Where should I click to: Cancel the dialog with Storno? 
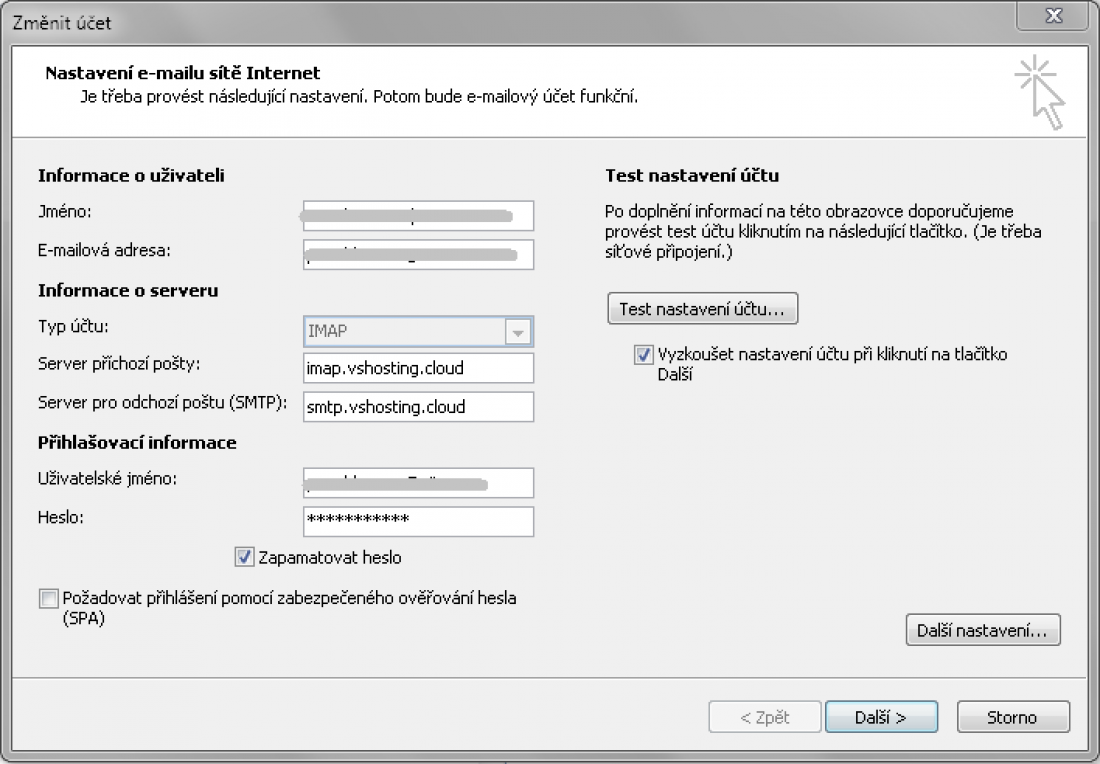point(1012,717)
